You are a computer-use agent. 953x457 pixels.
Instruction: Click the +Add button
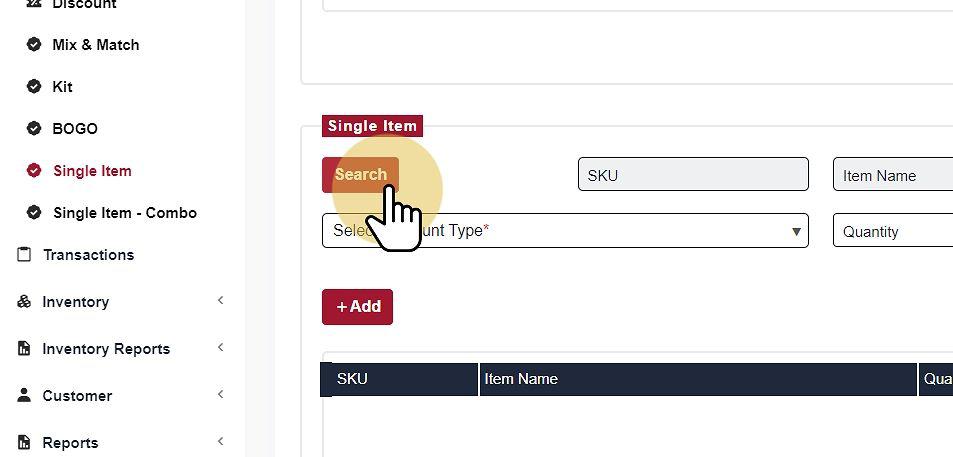357,307
